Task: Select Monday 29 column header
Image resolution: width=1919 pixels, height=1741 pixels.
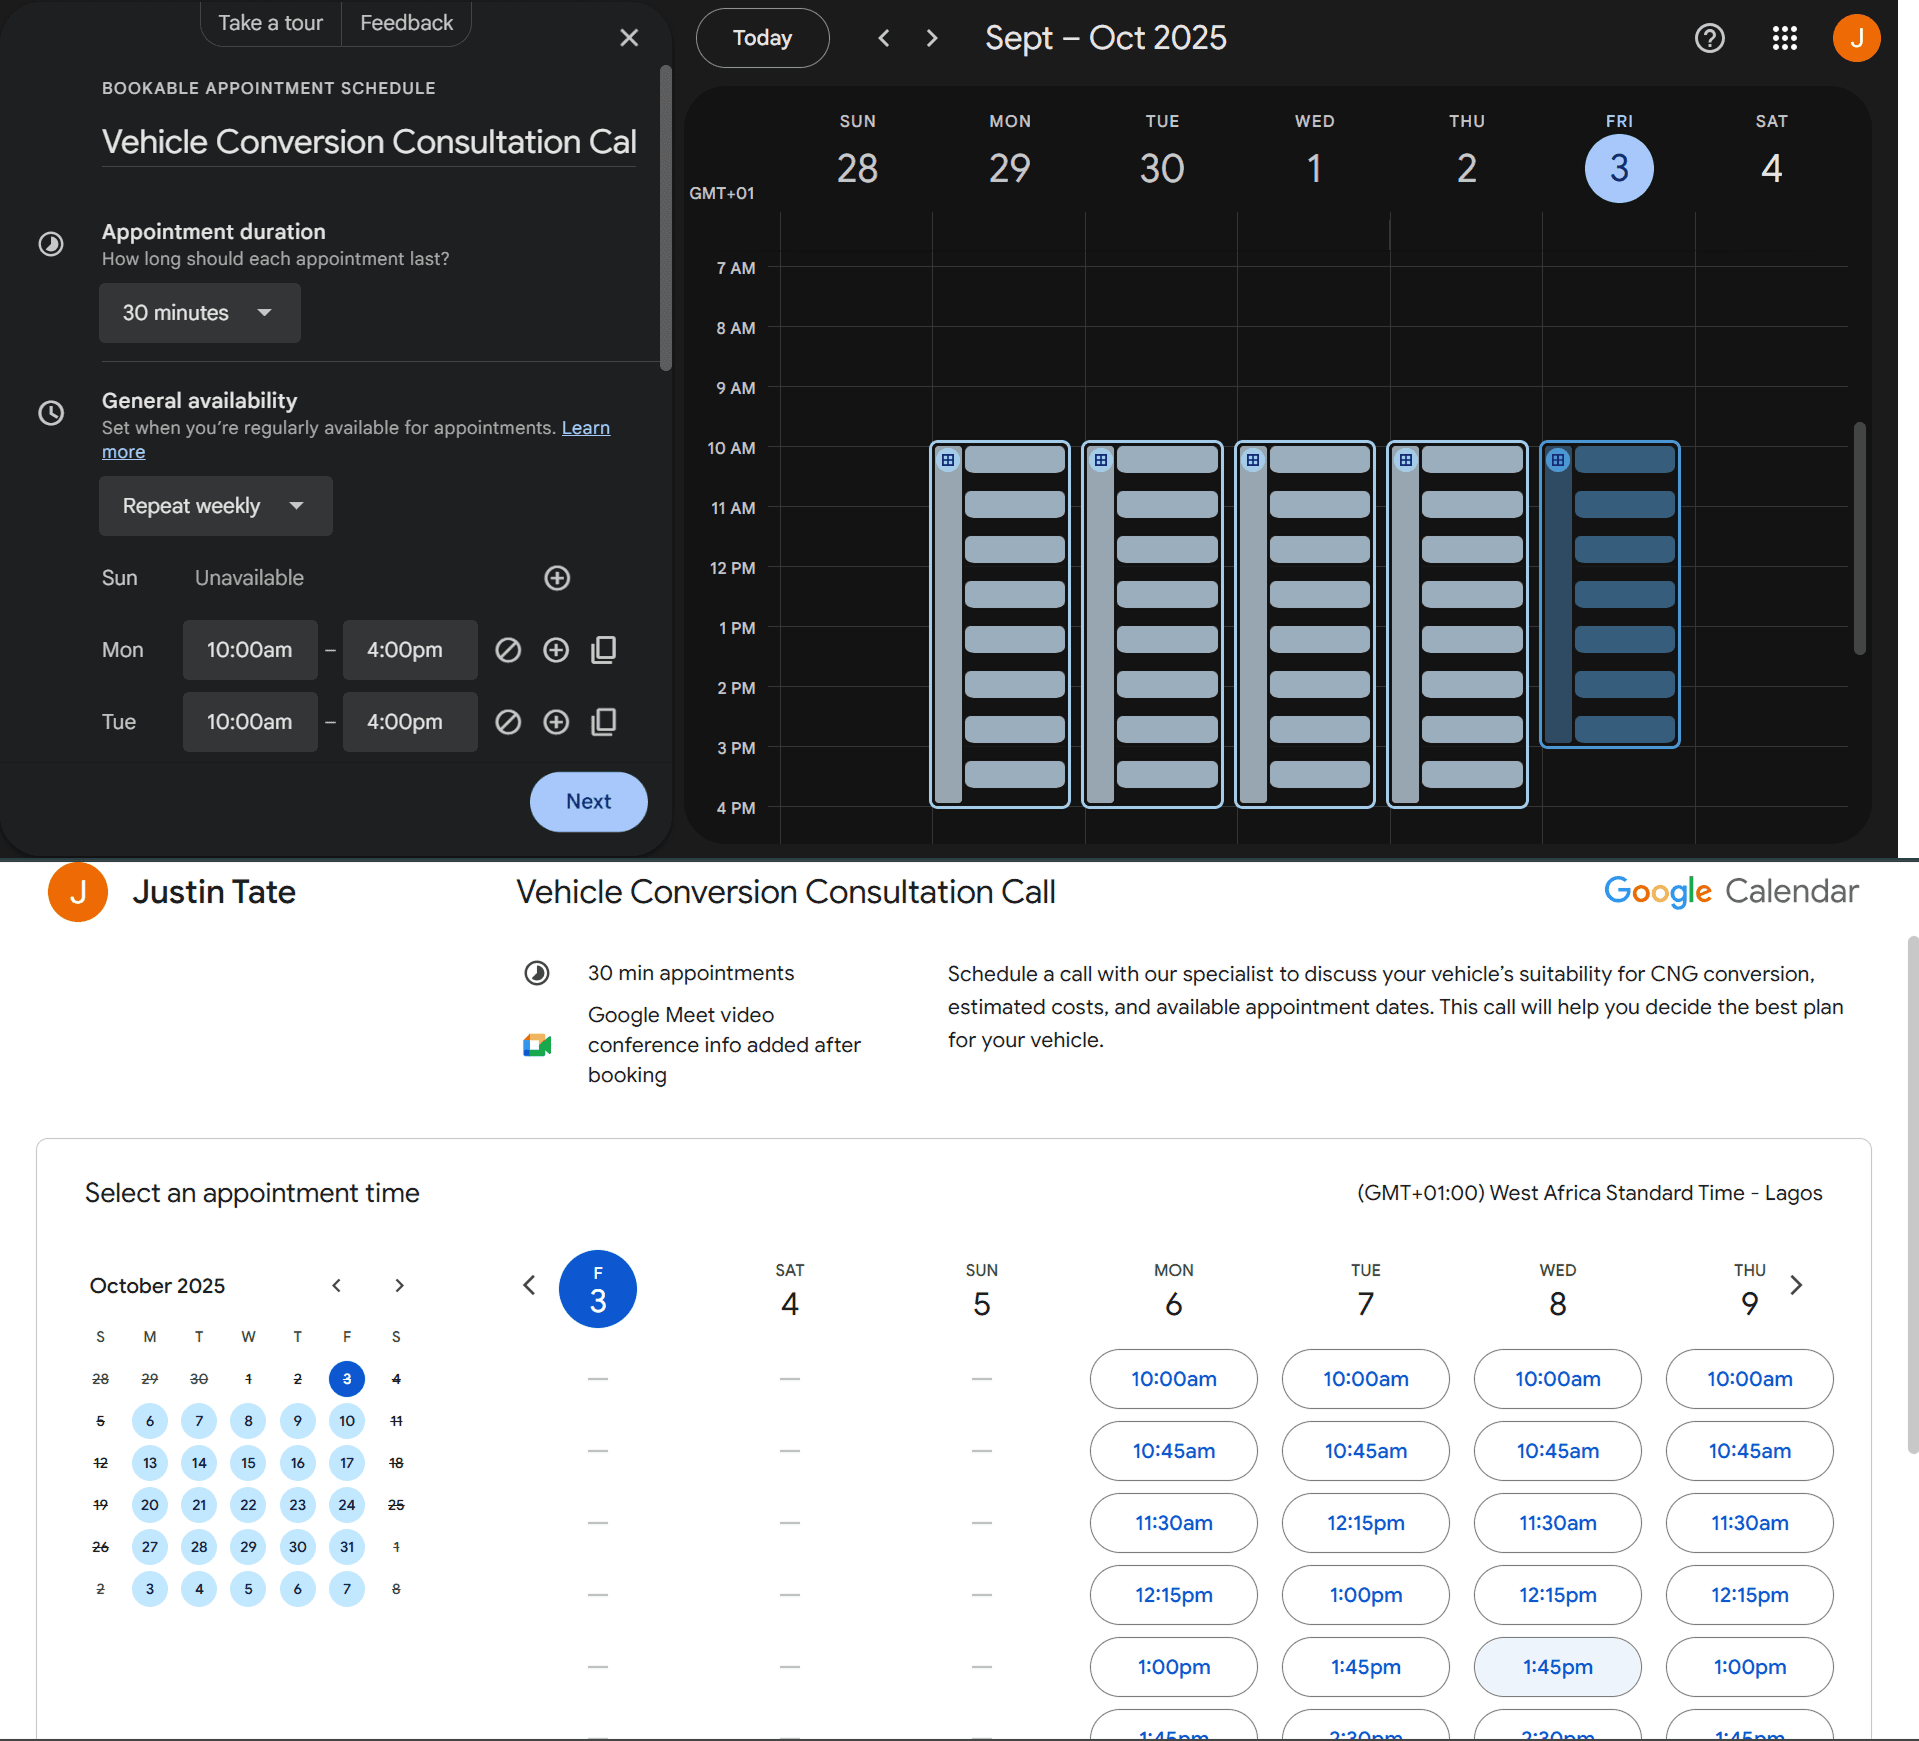Action: [x=1010, y=150]
